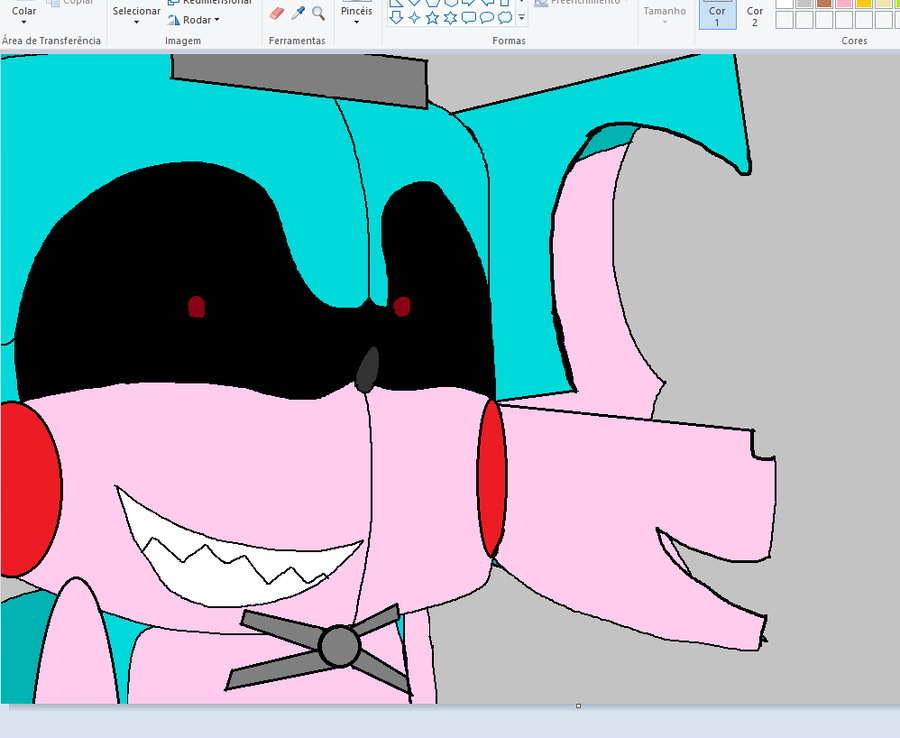The height and width of the screenshot is (738, 900).
Task: Pick the brown color swatch
Action: point(824,3)
